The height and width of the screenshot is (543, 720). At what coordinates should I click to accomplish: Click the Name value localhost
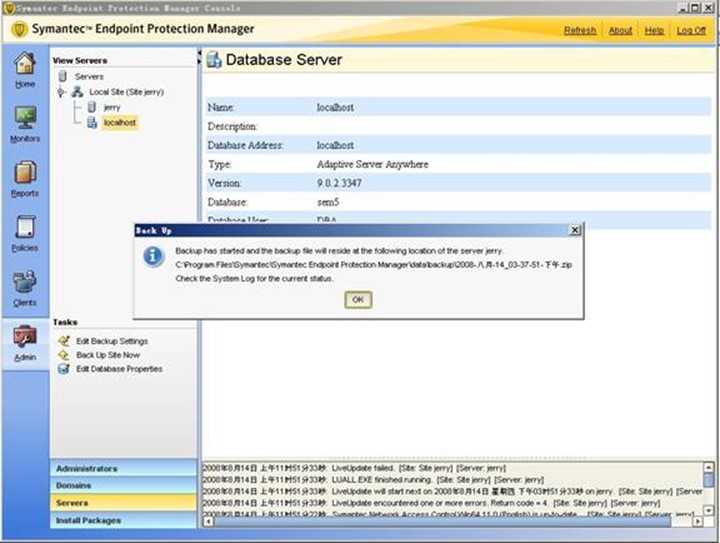pos(335,107)
